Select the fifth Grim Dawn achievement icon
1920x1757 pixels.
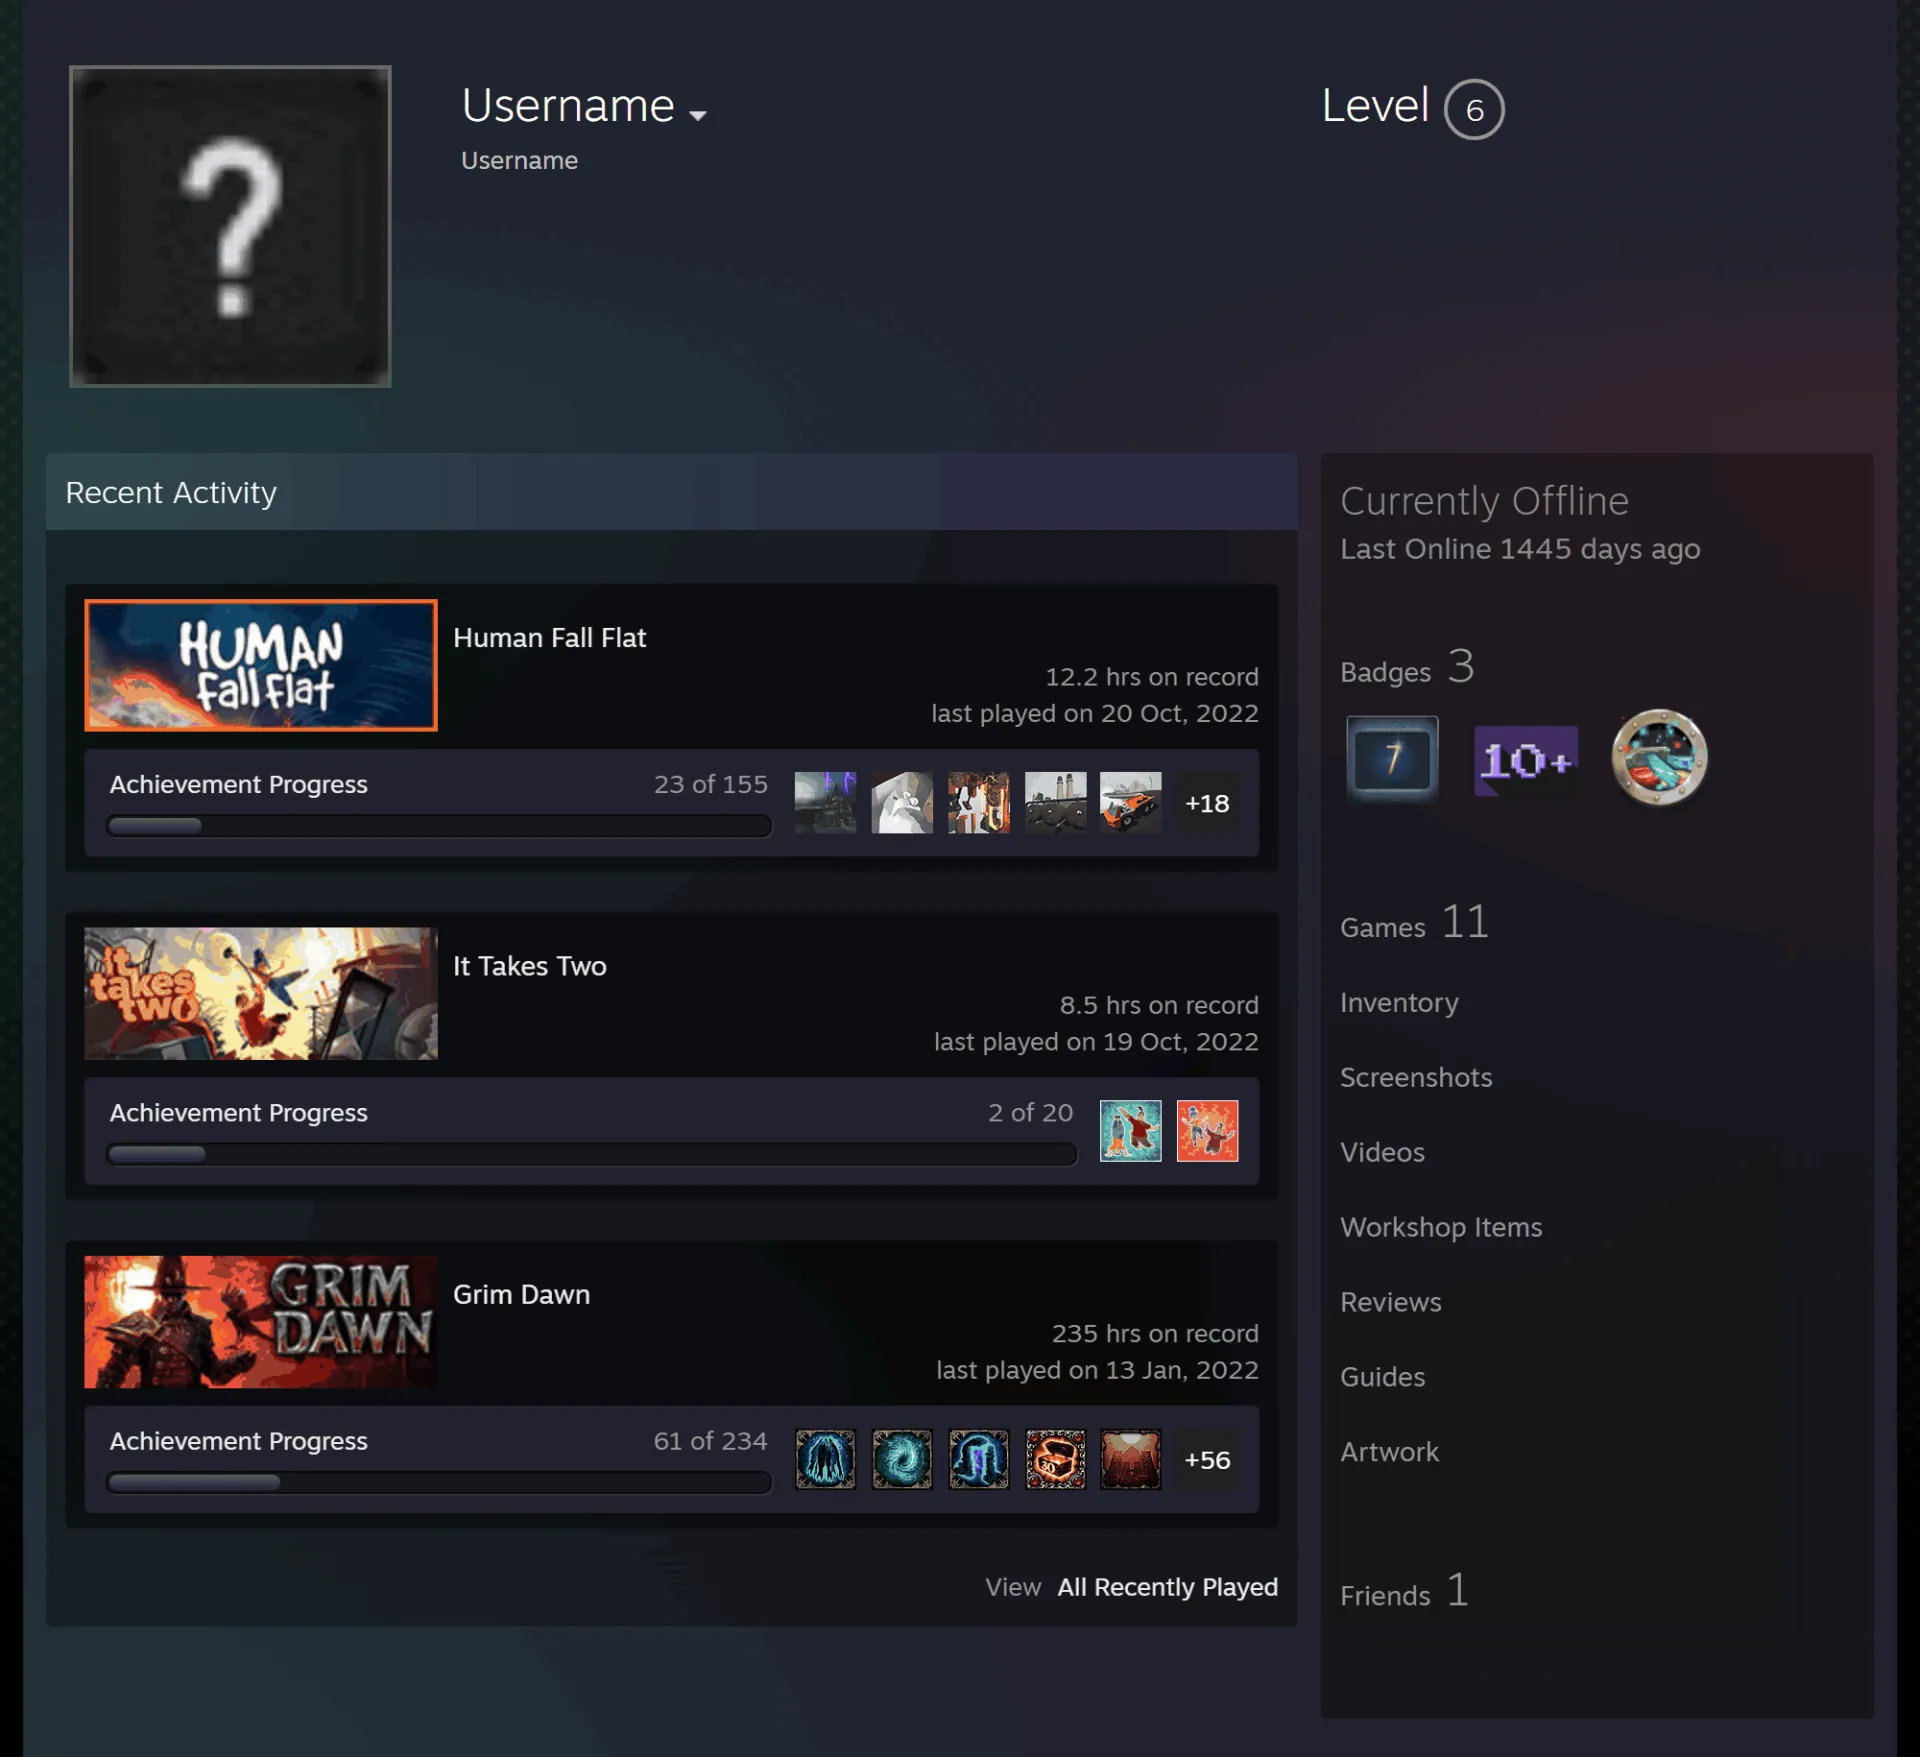[x=1131, y=1460]
